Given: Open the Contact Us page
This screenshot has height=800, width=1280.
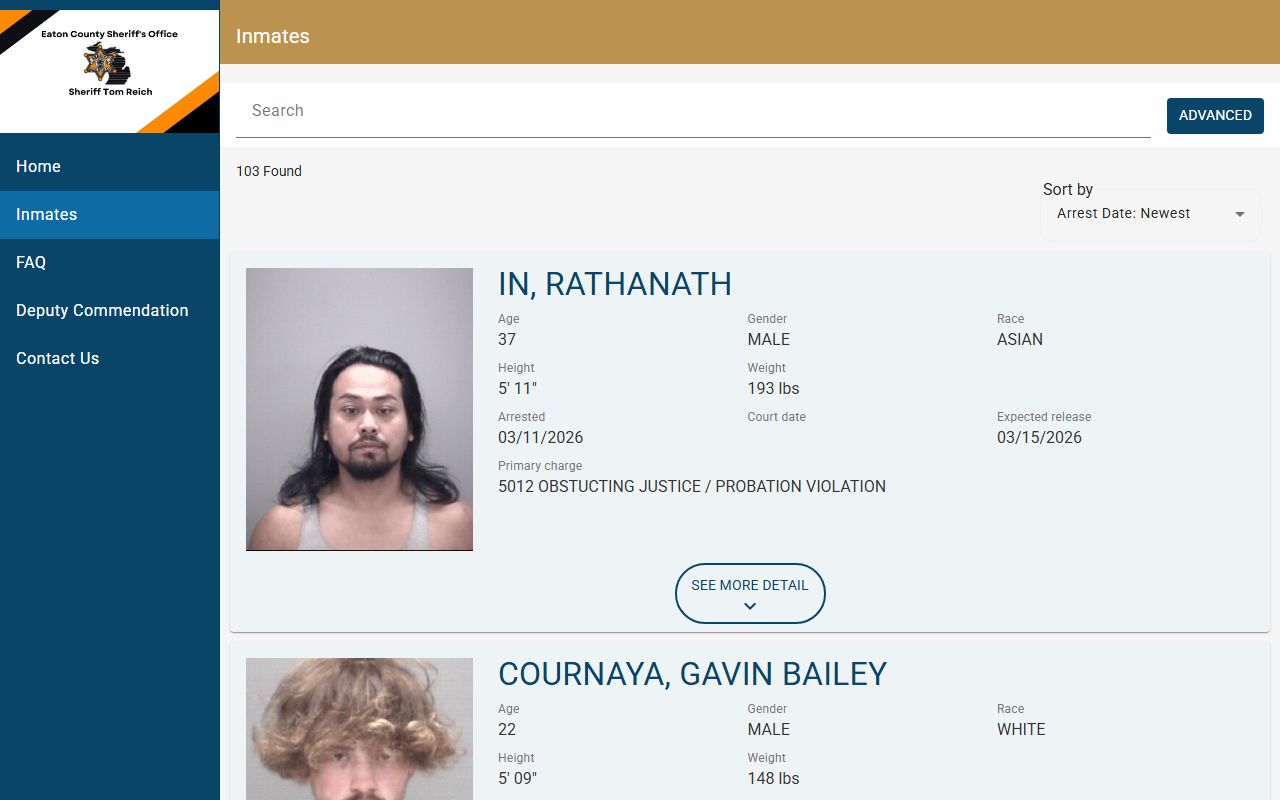Looking at the screenshot, I should click(x=109, y=359).
